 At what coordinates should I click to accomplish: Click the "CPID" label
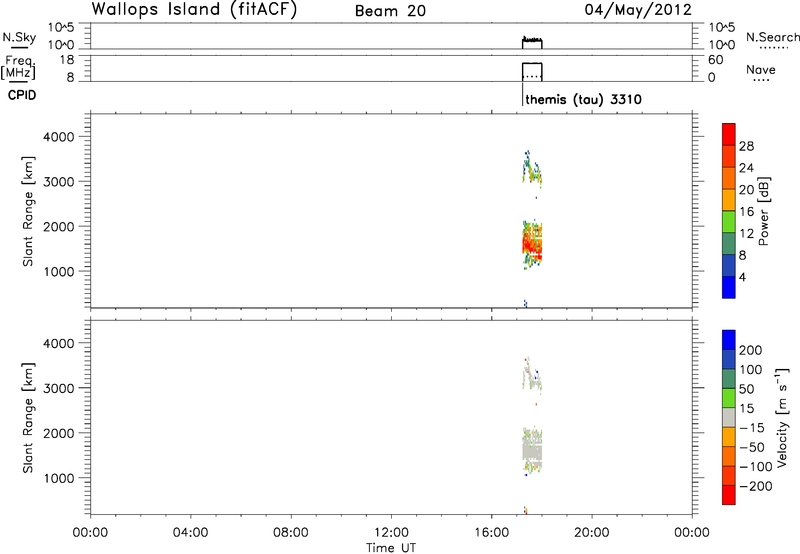coord(22,95)
